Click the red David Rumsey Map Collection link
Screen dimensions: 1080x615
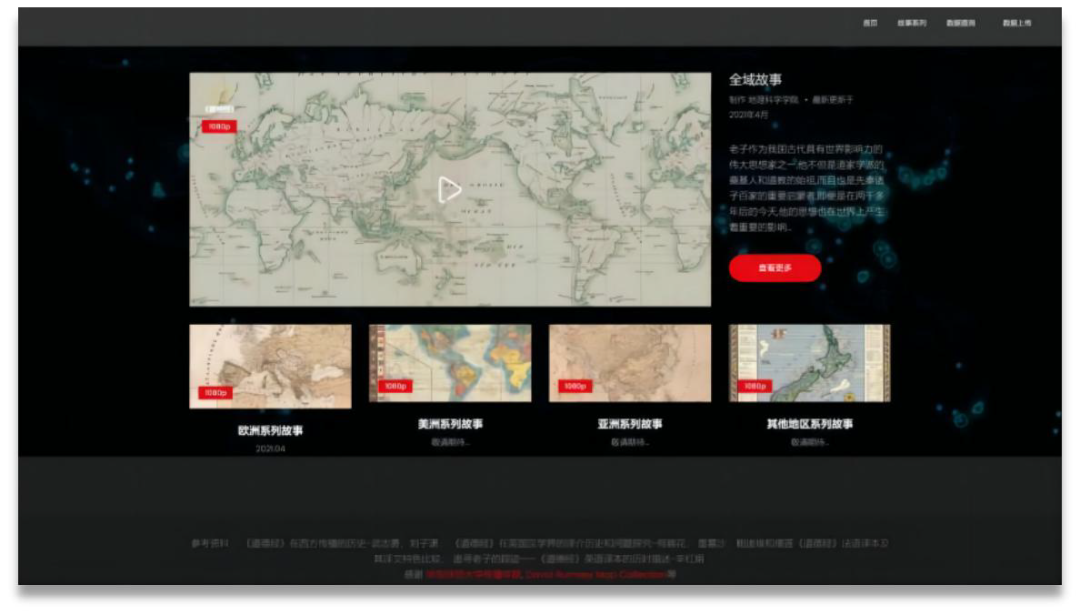(x=596, y=575)
